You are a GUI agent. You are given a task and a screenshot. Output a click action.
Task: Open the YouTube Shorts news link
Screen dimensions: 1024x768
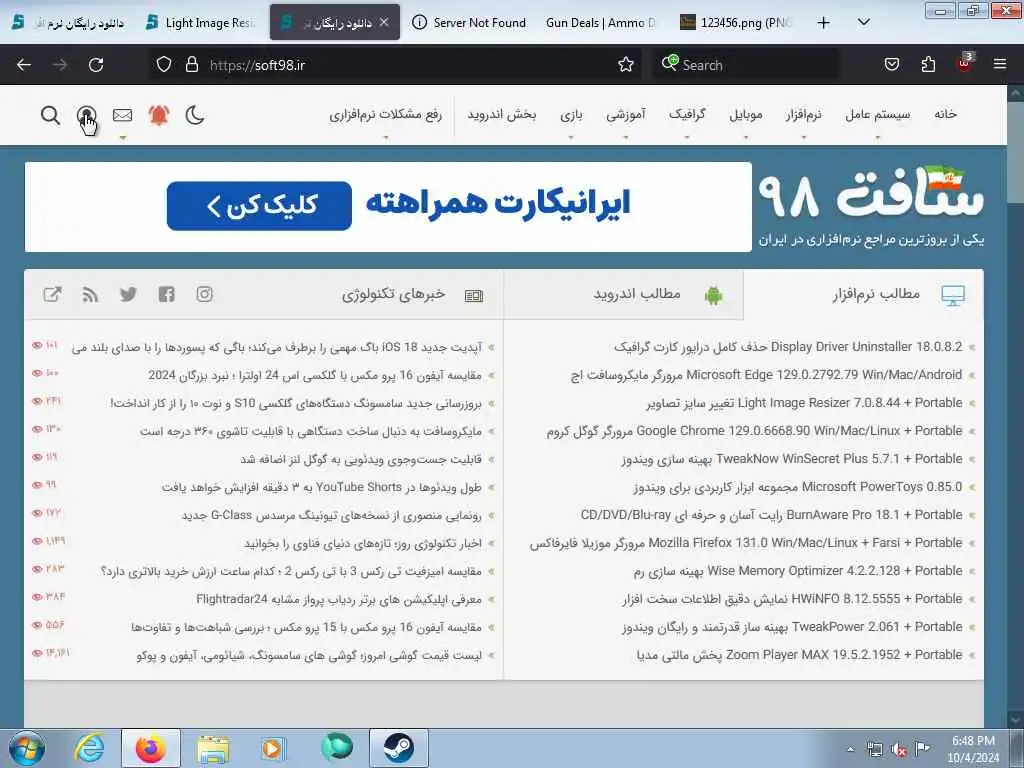point(321,487)
